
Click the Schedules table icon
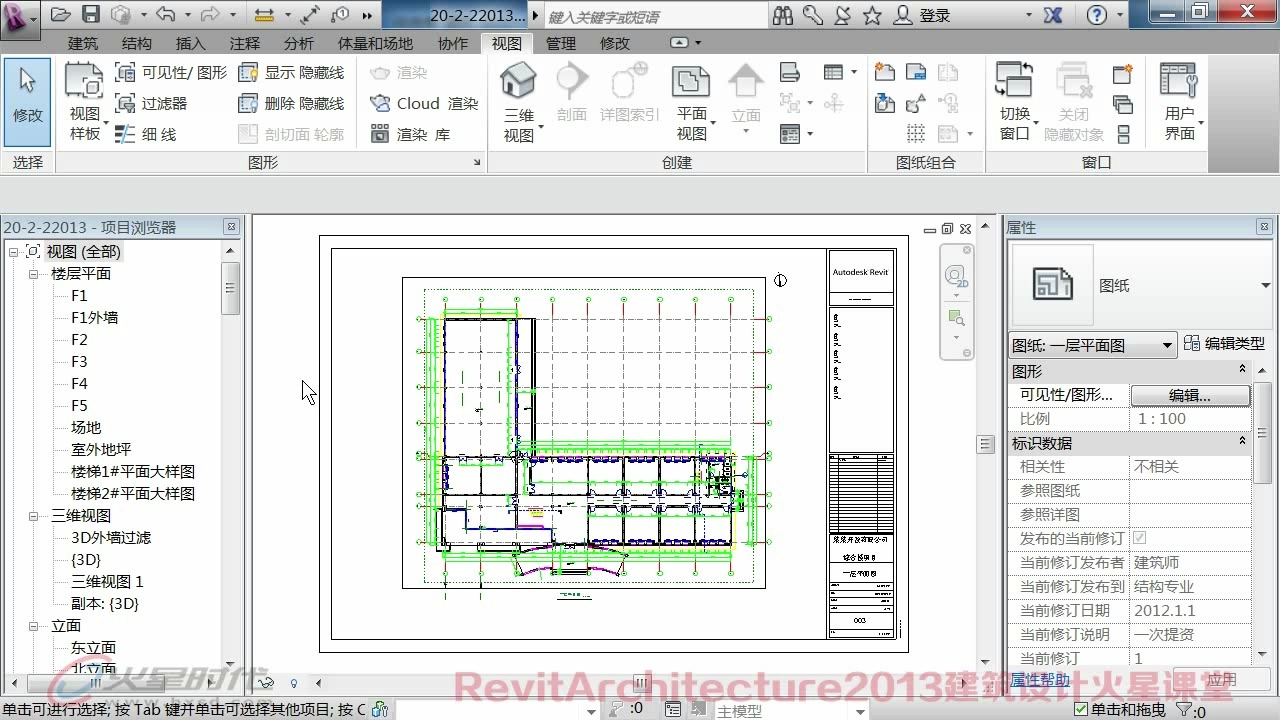click(834, 72)
